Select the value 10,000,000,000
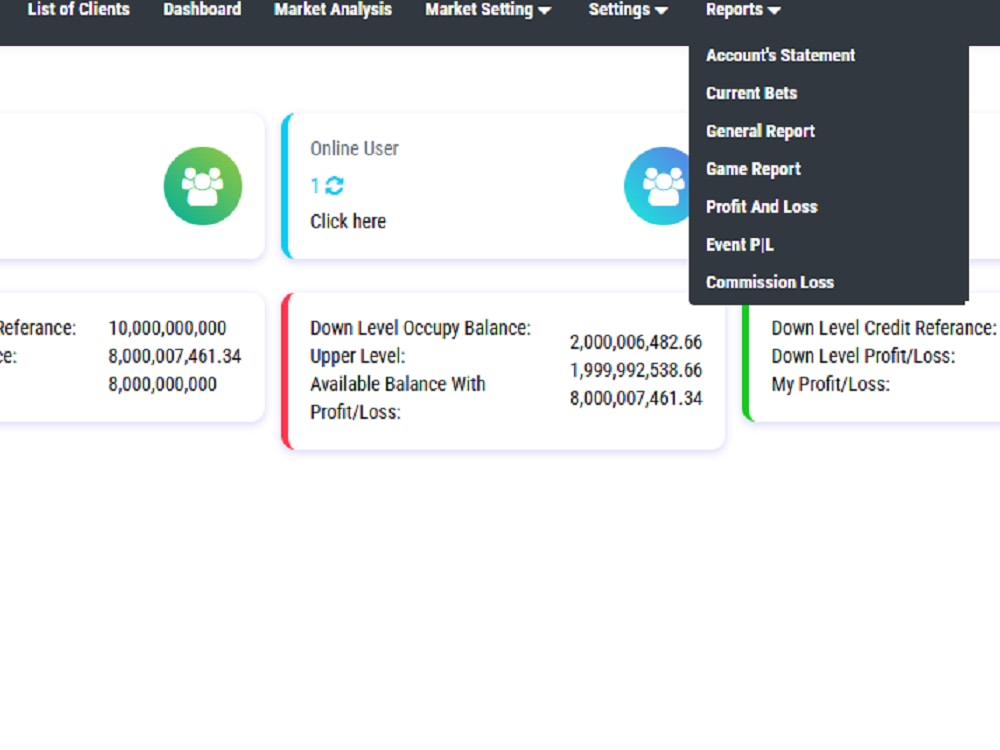 (167, 328)
